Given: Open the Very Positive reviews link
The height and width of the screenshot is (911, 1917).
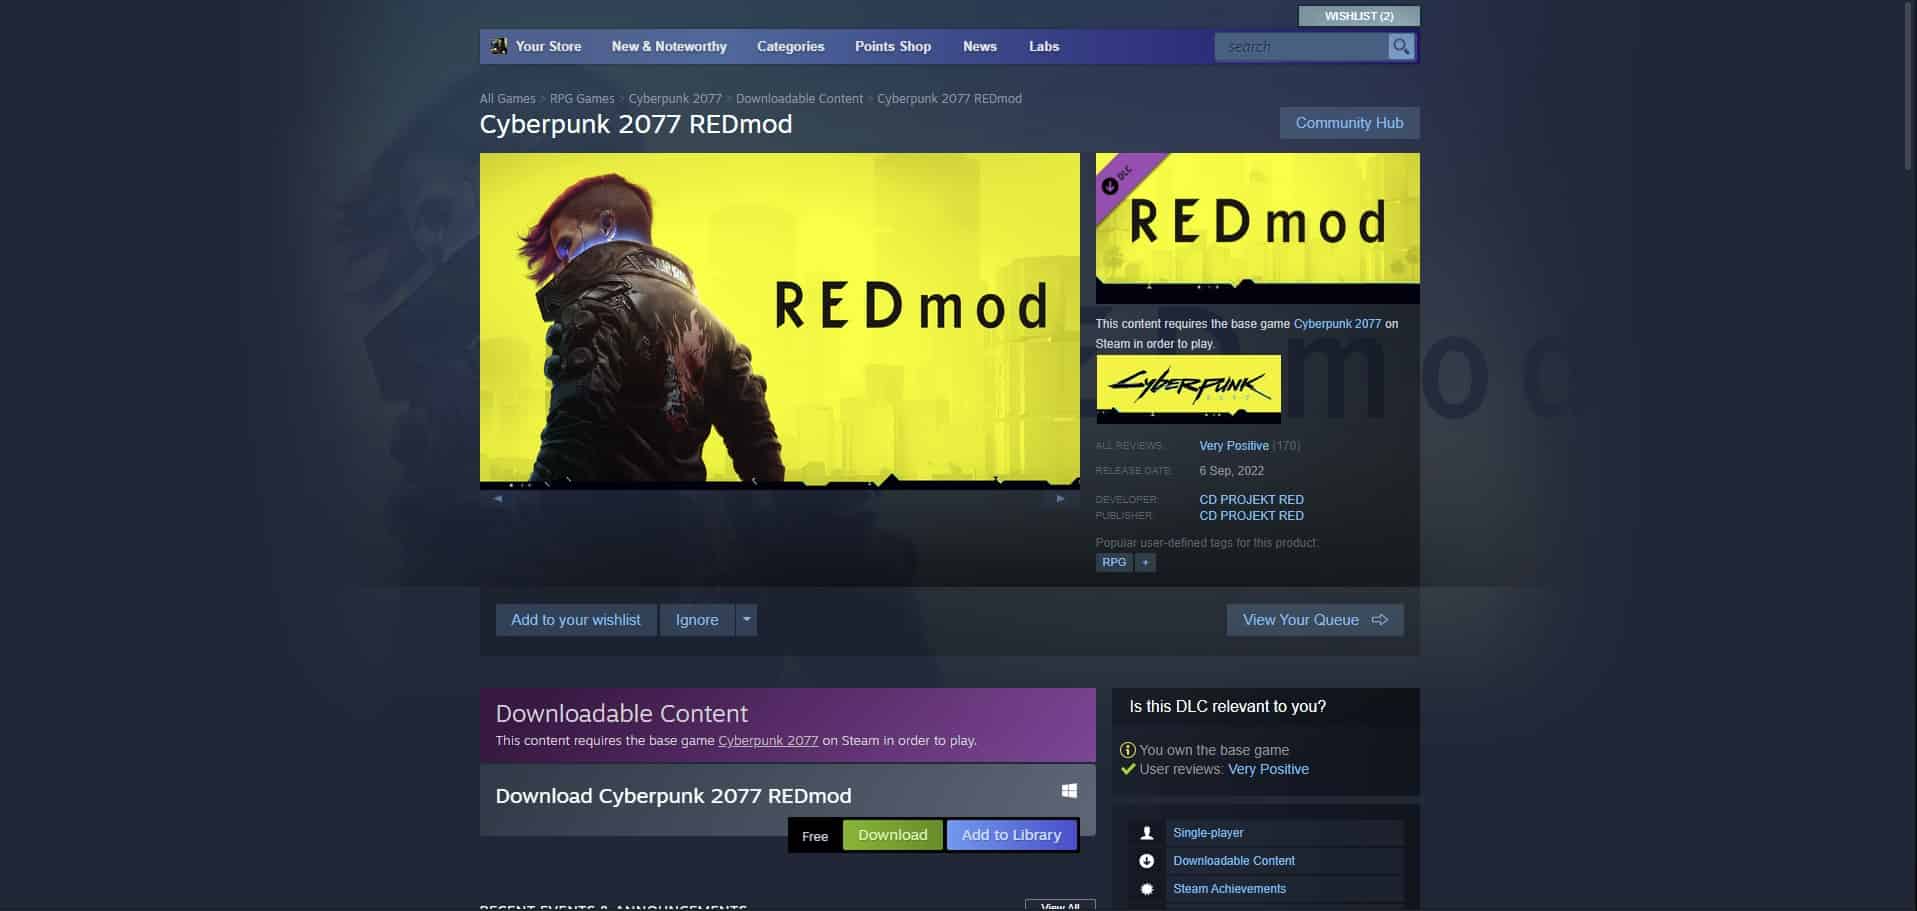Looking at the screenshot, I should [1234, 445].
